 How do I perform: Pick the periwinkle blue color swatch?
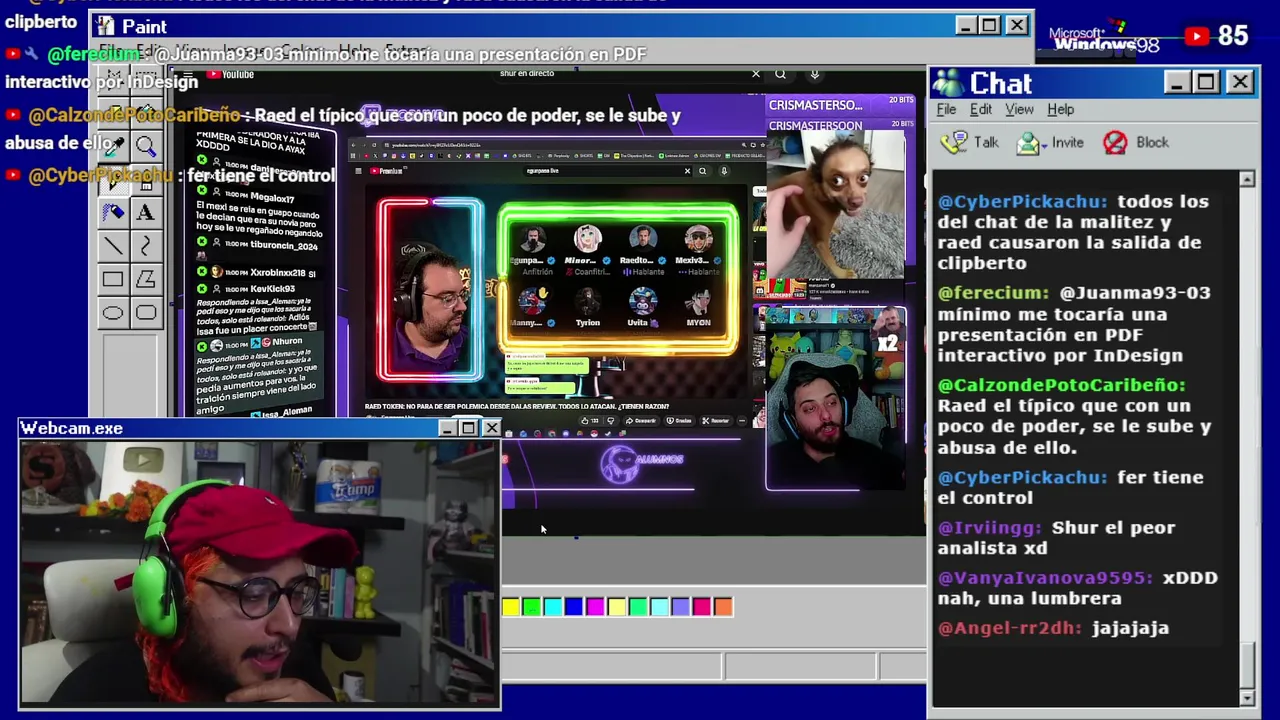point(680,606)
